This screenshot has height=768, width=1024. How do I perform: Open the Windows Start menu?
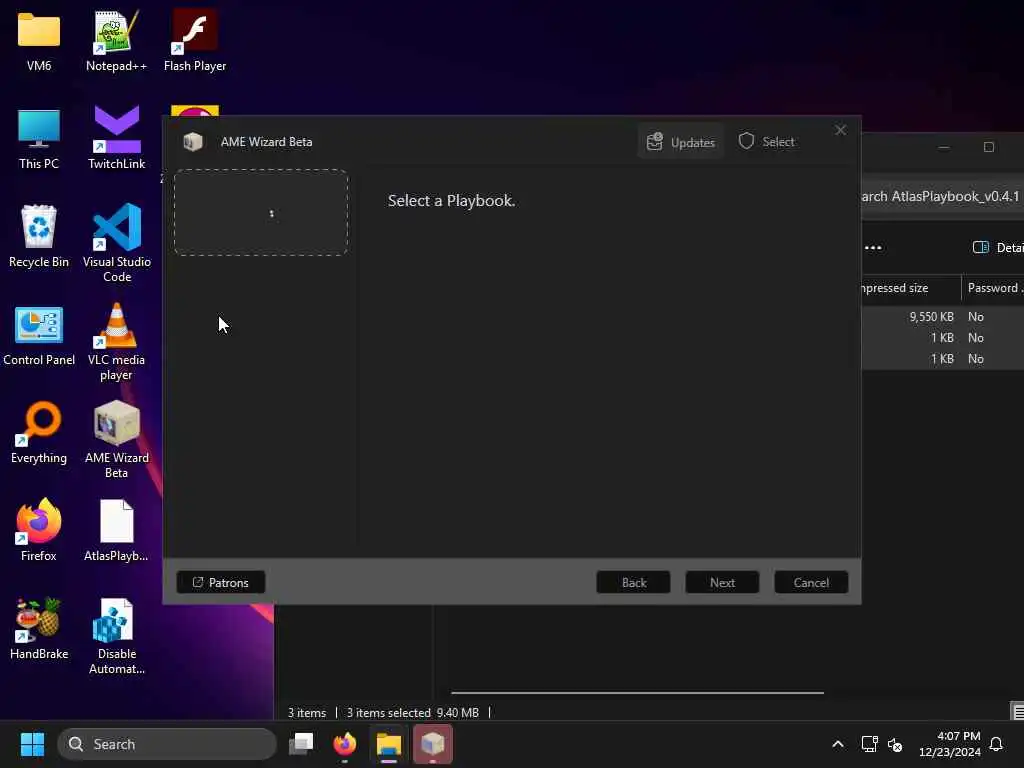[32, 744]
